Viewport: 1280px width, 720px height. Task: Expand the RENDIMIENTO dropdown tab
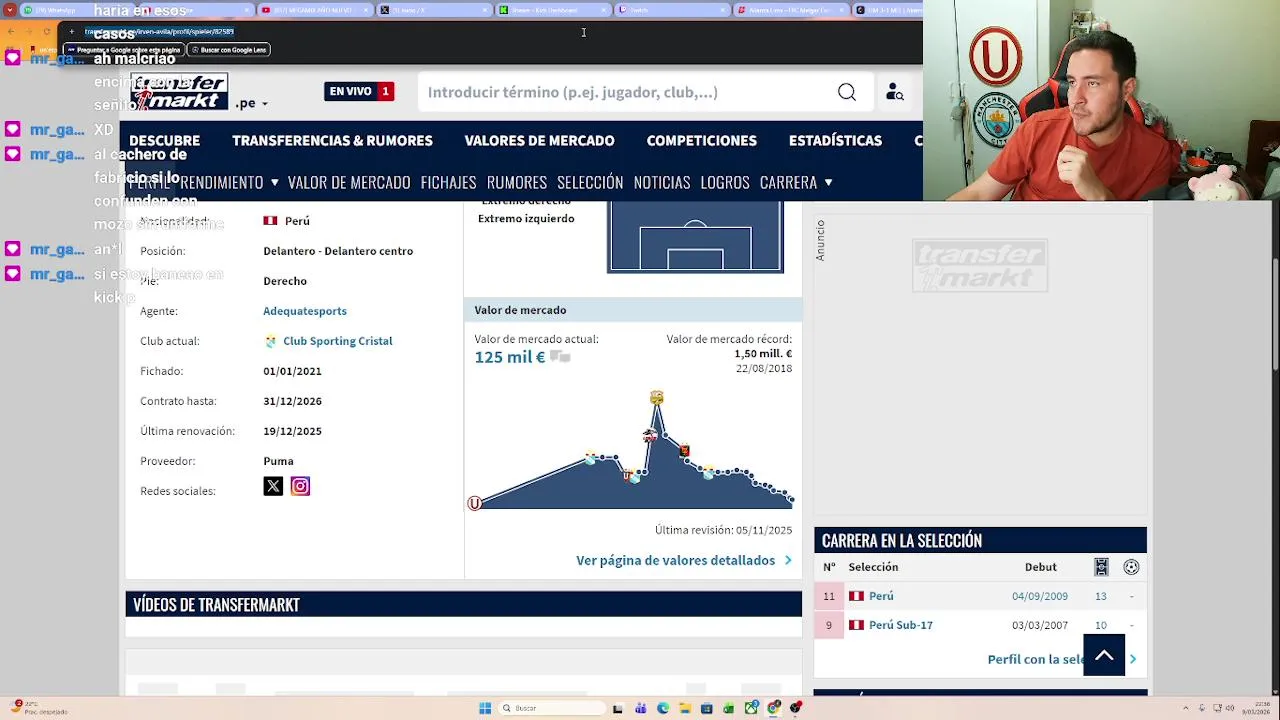coord(229,182)
